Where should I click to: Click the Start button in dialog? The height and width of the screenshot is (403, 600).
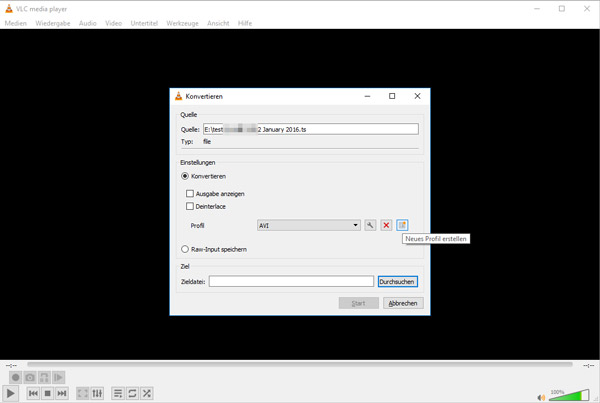(x=359, y=303)
